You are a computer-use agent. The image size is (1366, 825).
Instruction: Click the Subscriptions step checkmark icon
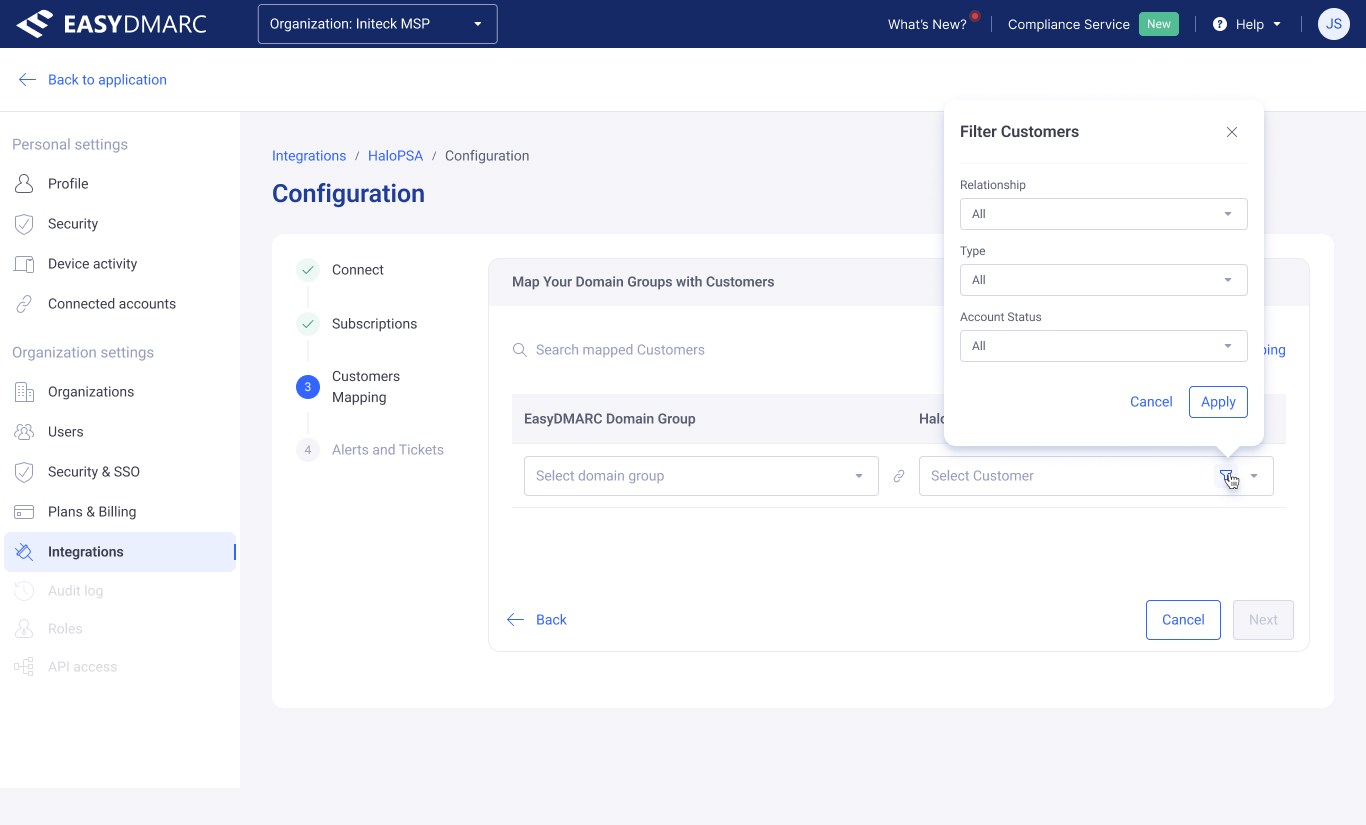308,324
